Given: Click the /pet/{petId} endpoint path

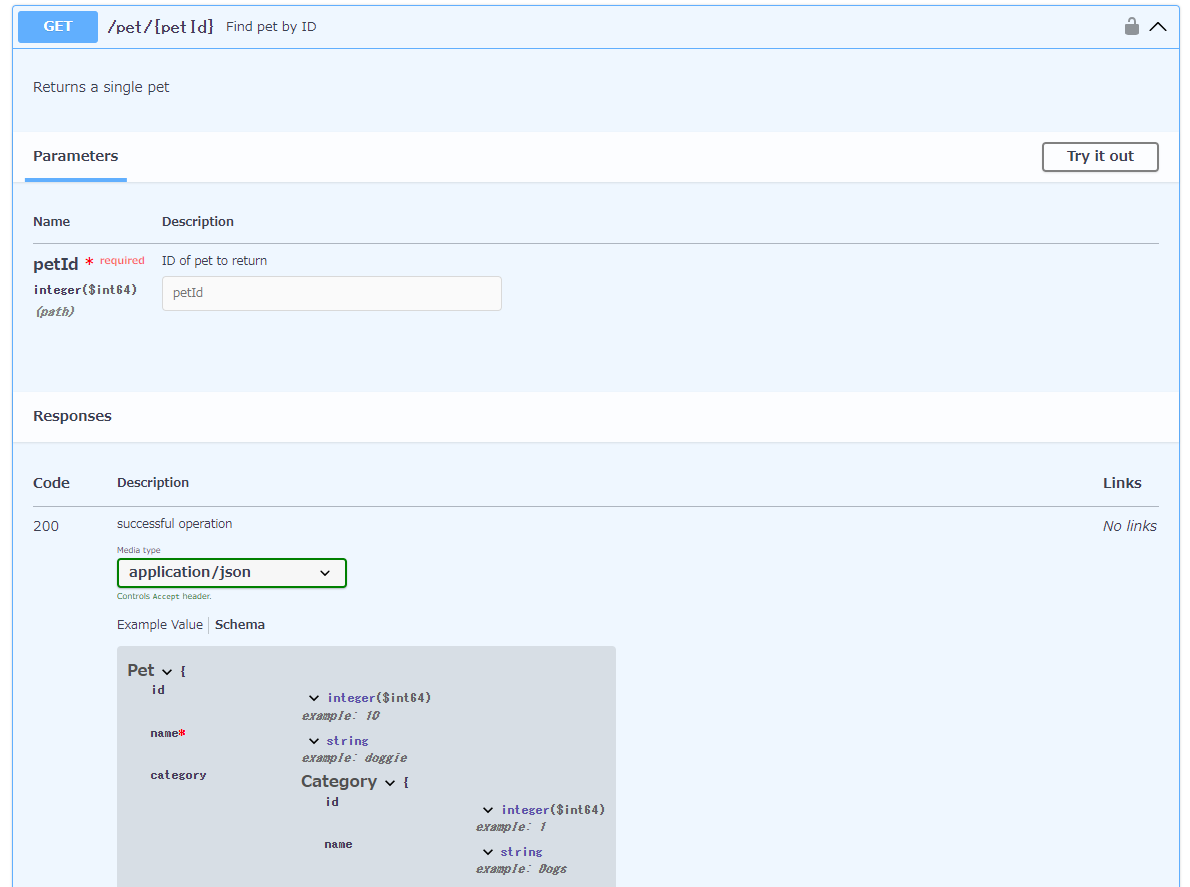Looking at the screenshot, I should pos(160,27).
